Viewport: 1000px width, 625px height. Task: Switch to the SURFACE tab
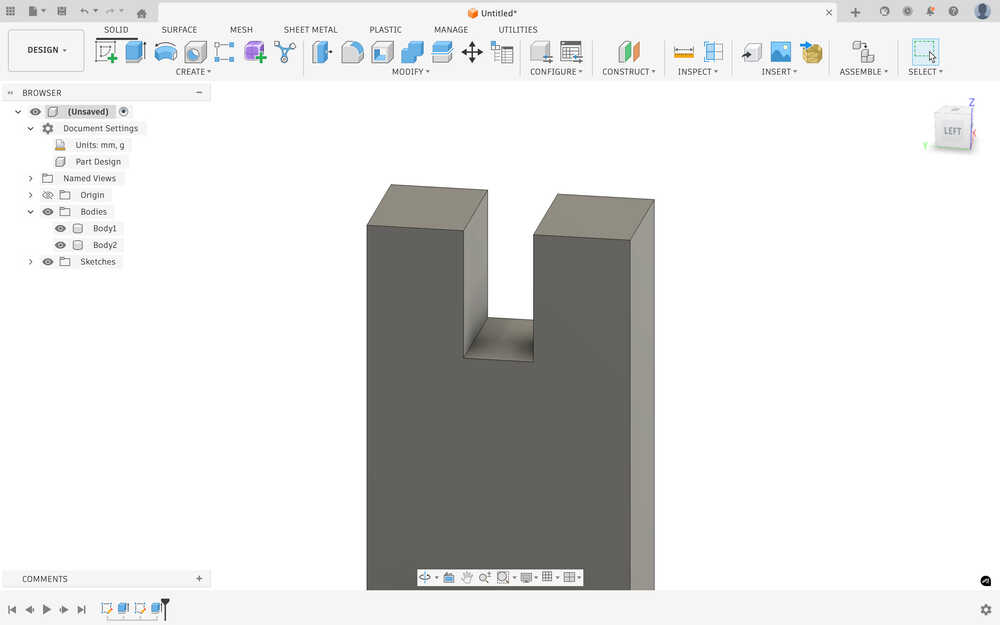[179, 29]
